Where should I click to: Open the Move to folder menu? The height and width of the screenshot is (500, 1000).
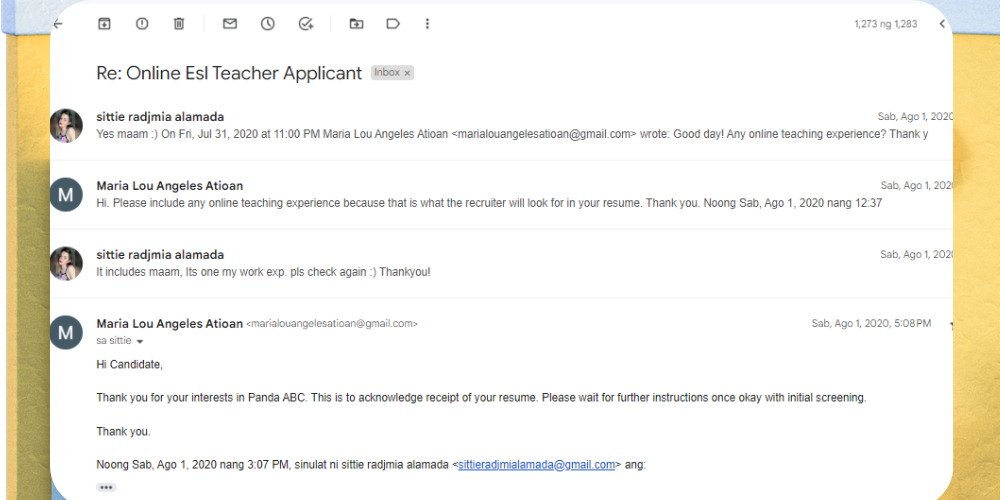tap(356, 24)
